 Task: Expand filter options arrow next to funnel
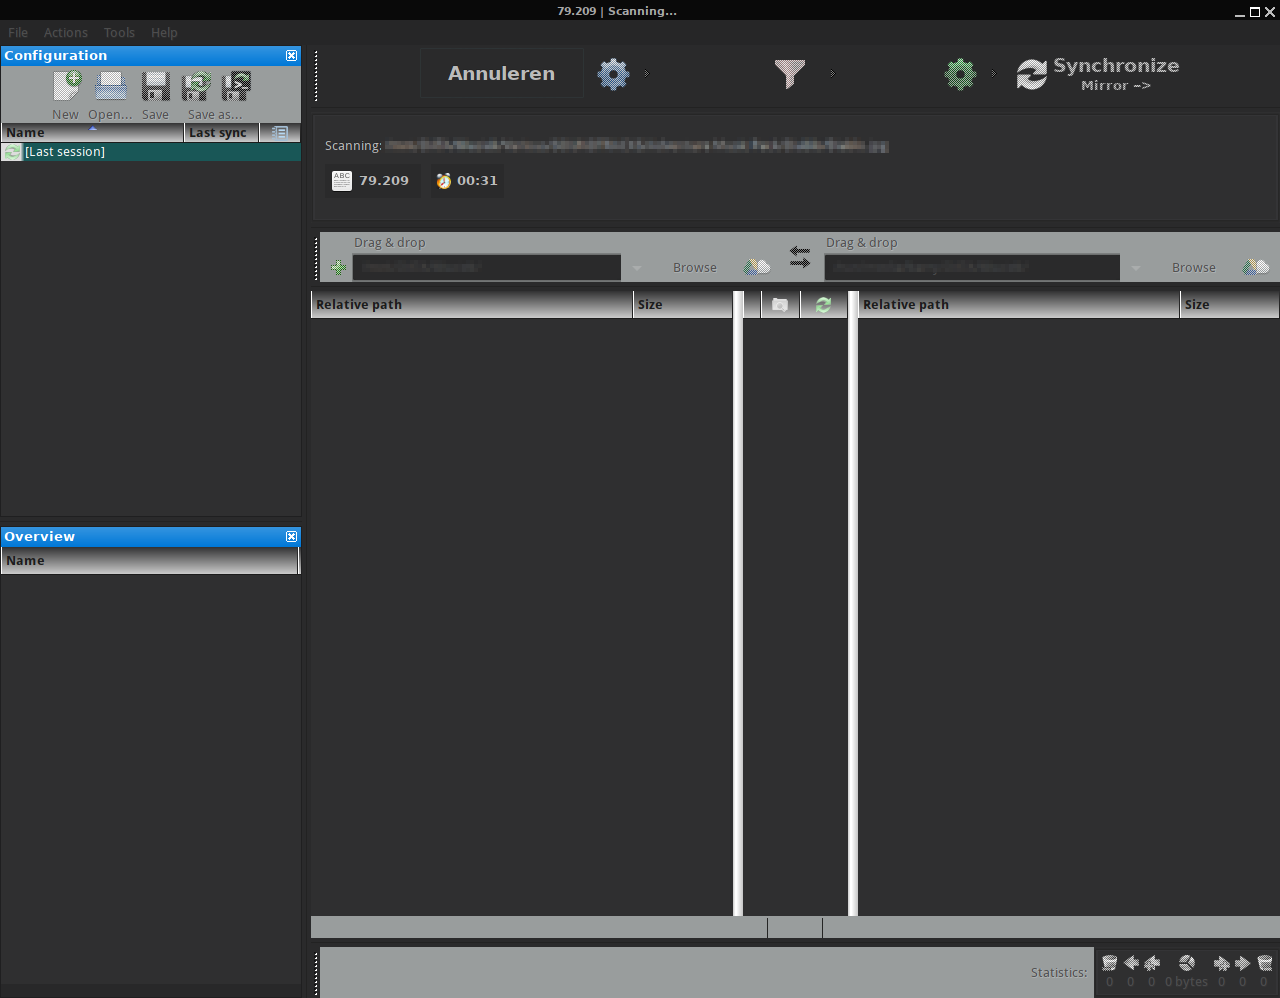tap(832, 73)
